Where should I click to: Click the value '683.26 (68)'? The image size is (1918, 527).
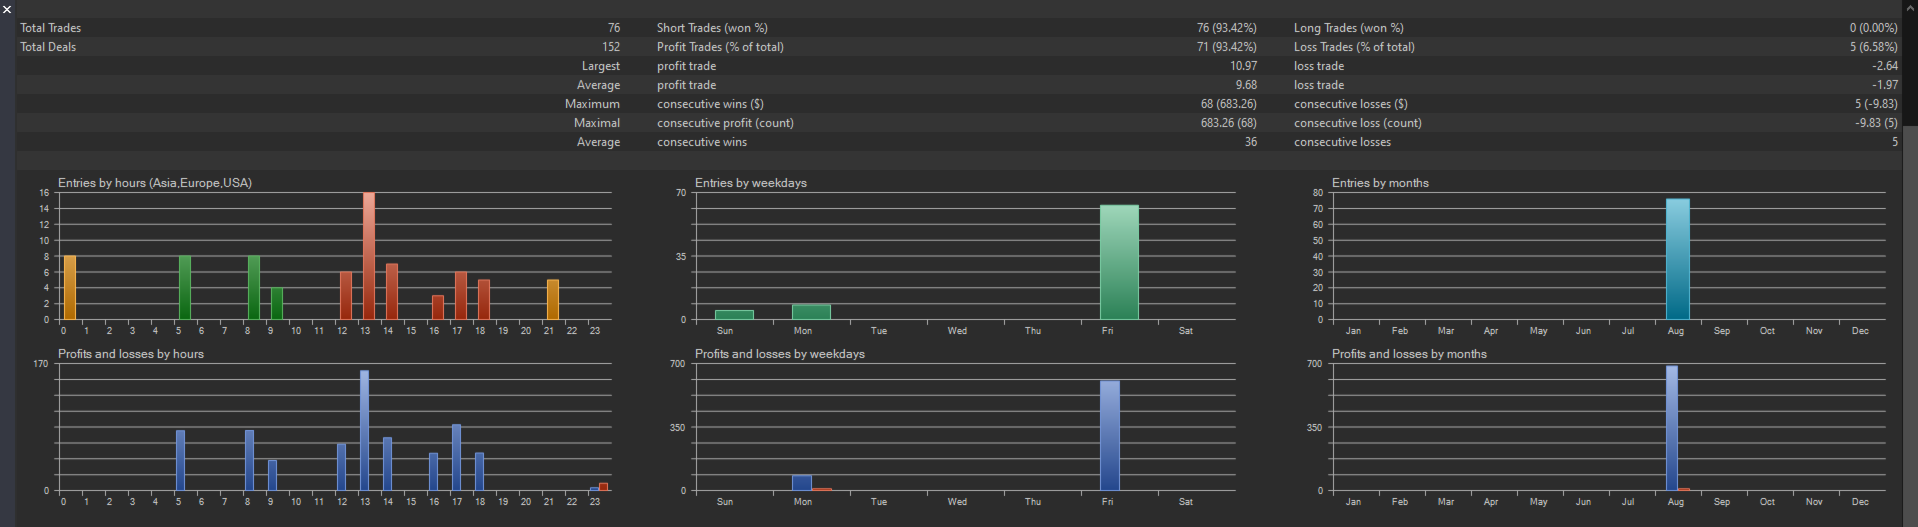click(1229, 123)
